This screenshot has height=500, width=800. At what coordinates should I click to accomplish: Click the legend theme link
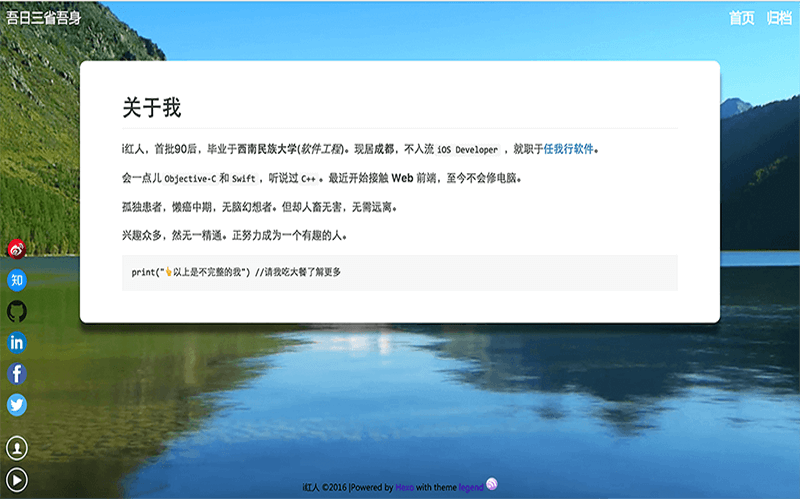[x=471, y=487]
